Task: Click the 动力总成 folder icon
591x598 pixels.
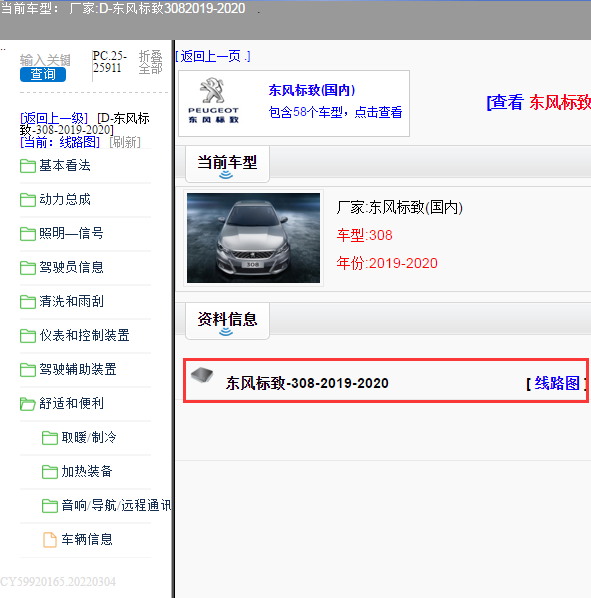Action: (28, 200)
